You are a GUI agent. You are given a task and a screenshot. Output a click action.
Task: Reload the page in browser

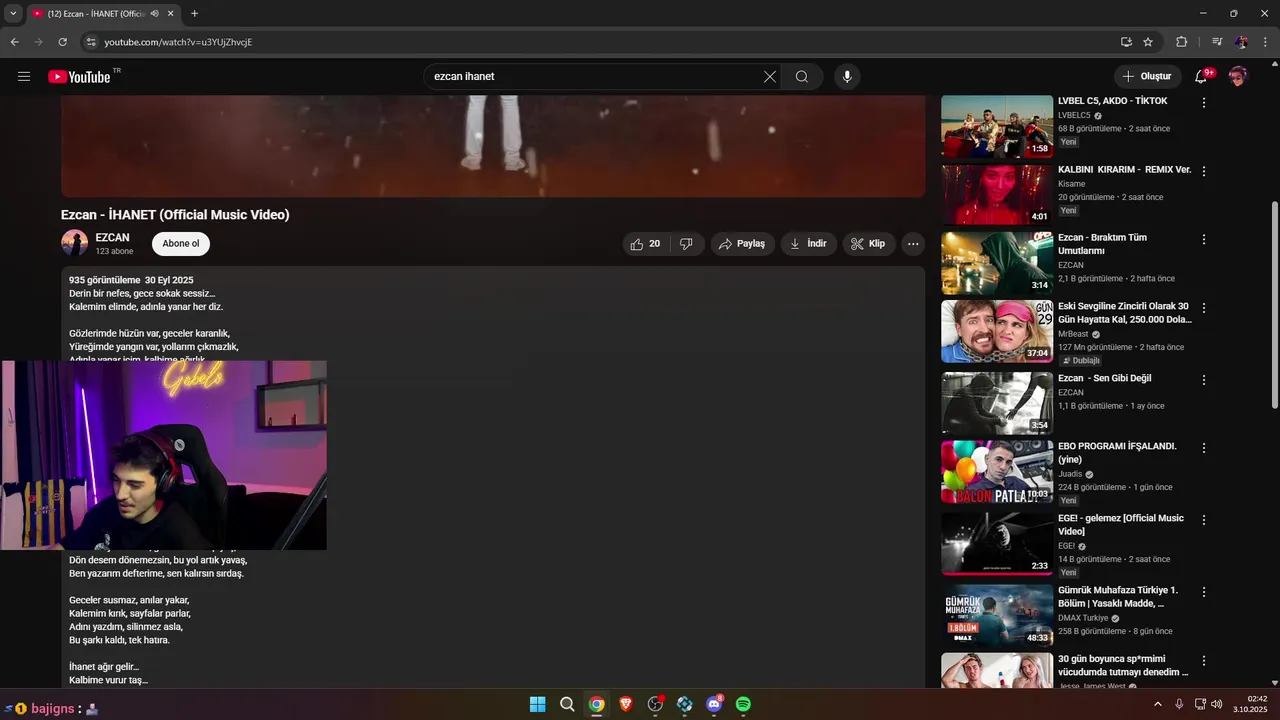coord(62,42)
